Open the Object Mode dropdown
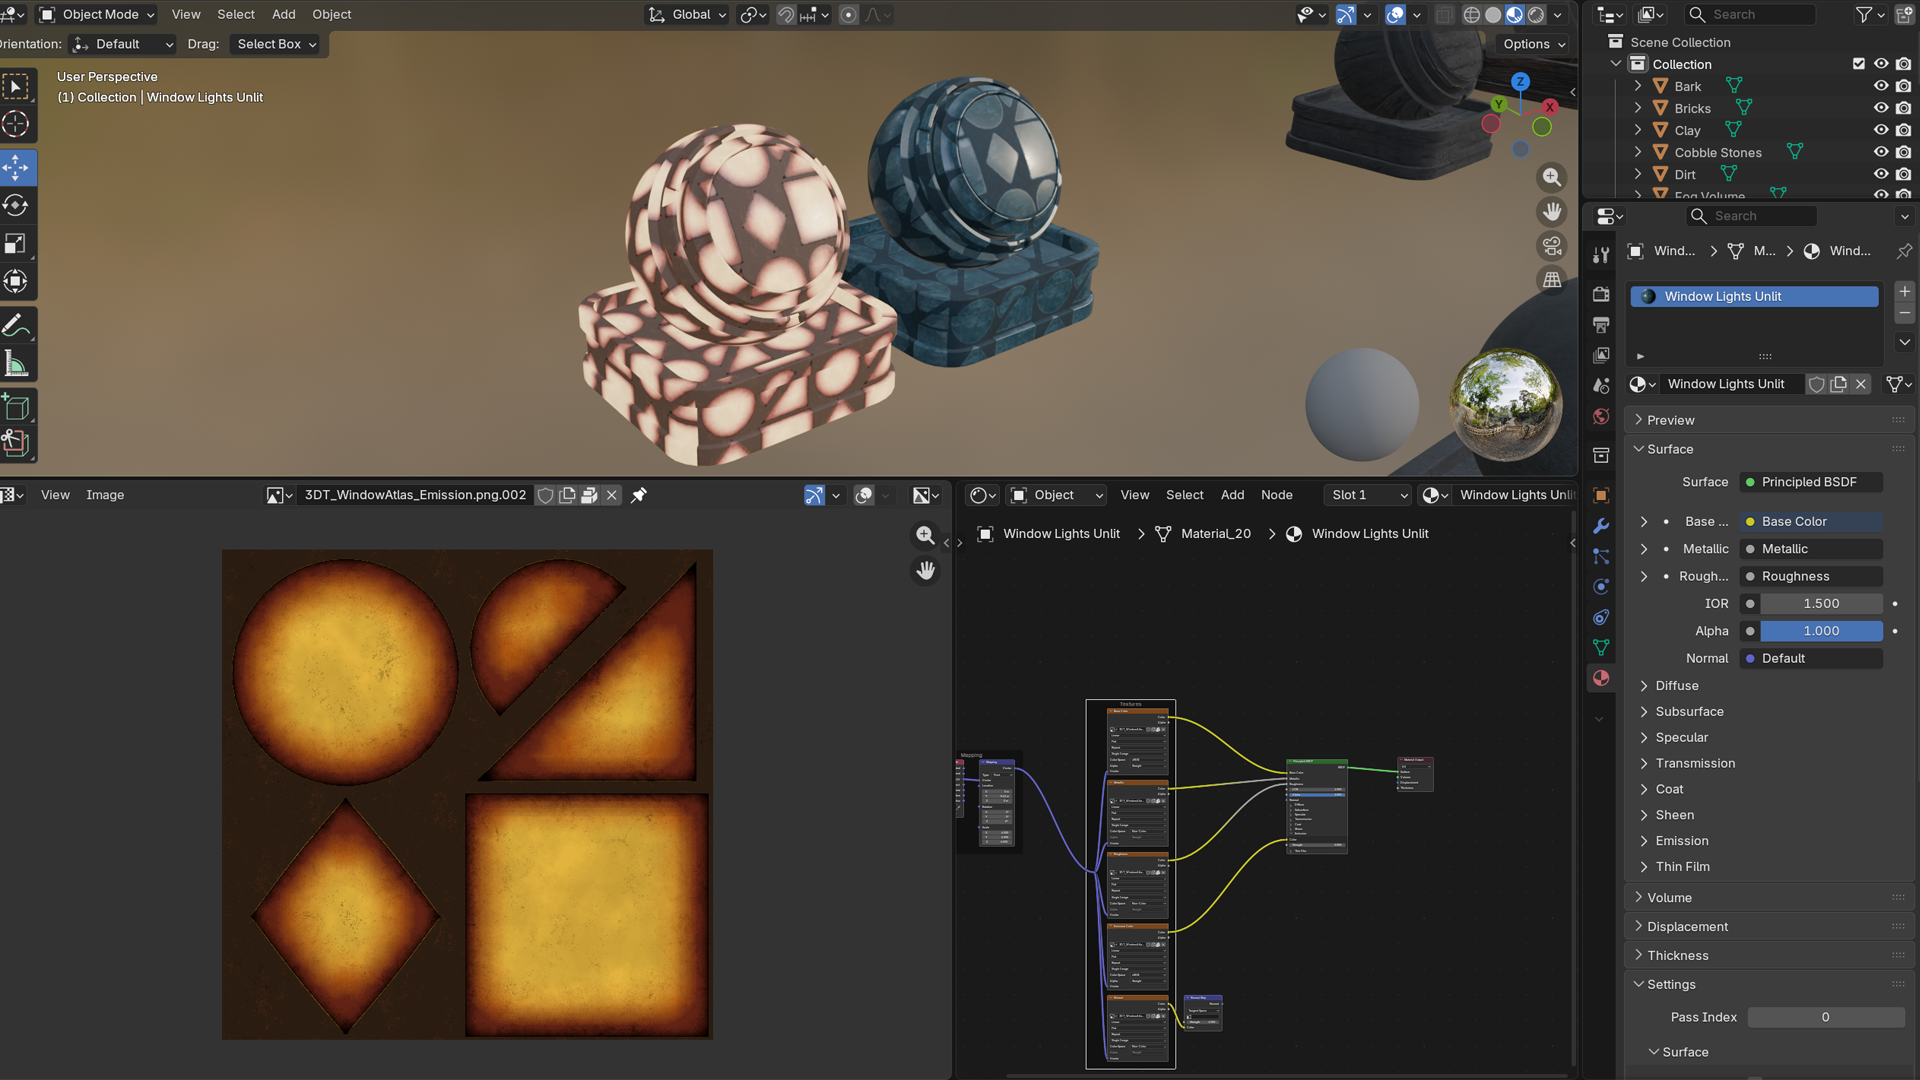1920x1080 pixels. (97, 15)
